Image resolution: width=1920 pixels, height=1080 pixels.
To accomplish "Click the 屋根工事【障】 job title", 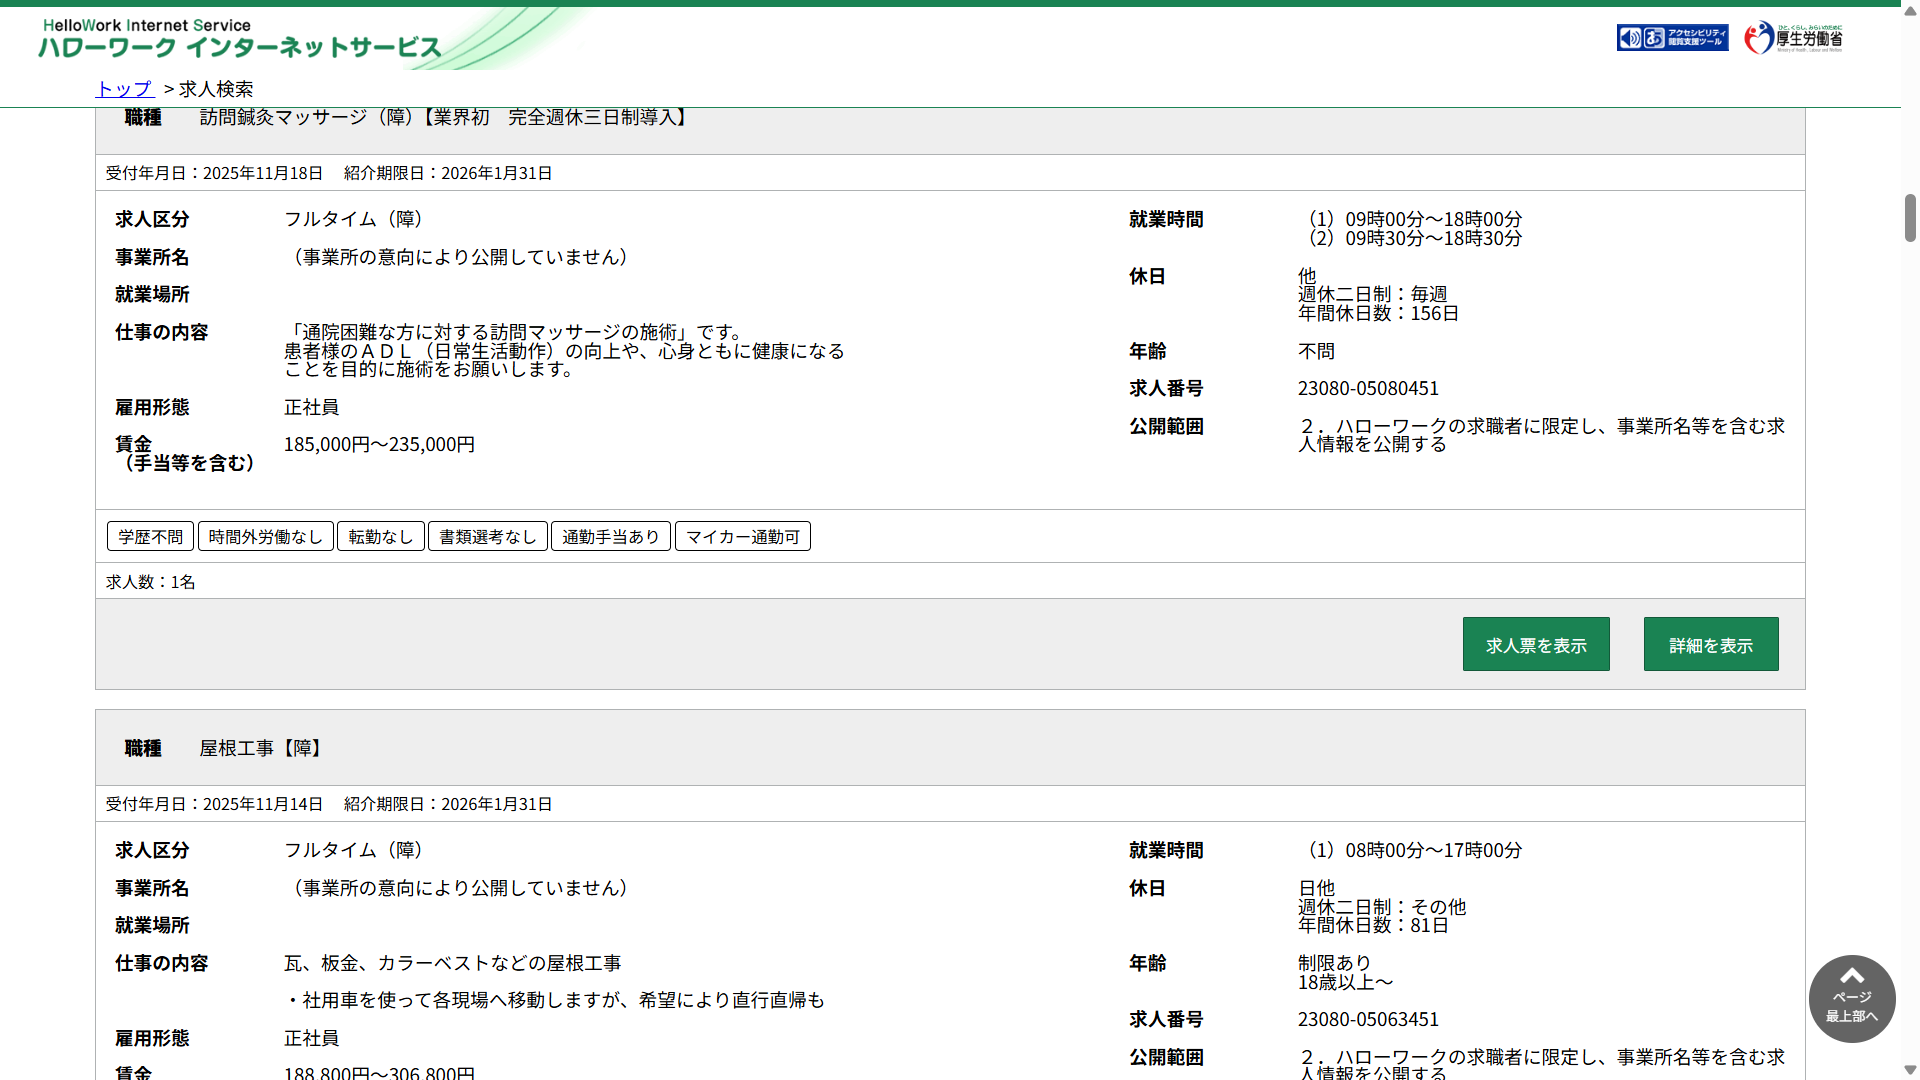I will point(260,749).
